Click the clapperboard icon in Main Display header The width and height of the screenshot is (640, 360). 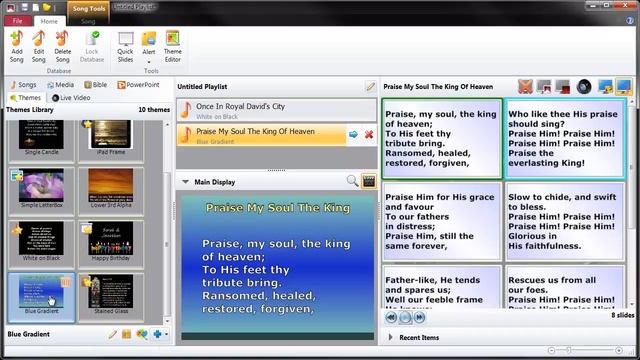(369, 181)
